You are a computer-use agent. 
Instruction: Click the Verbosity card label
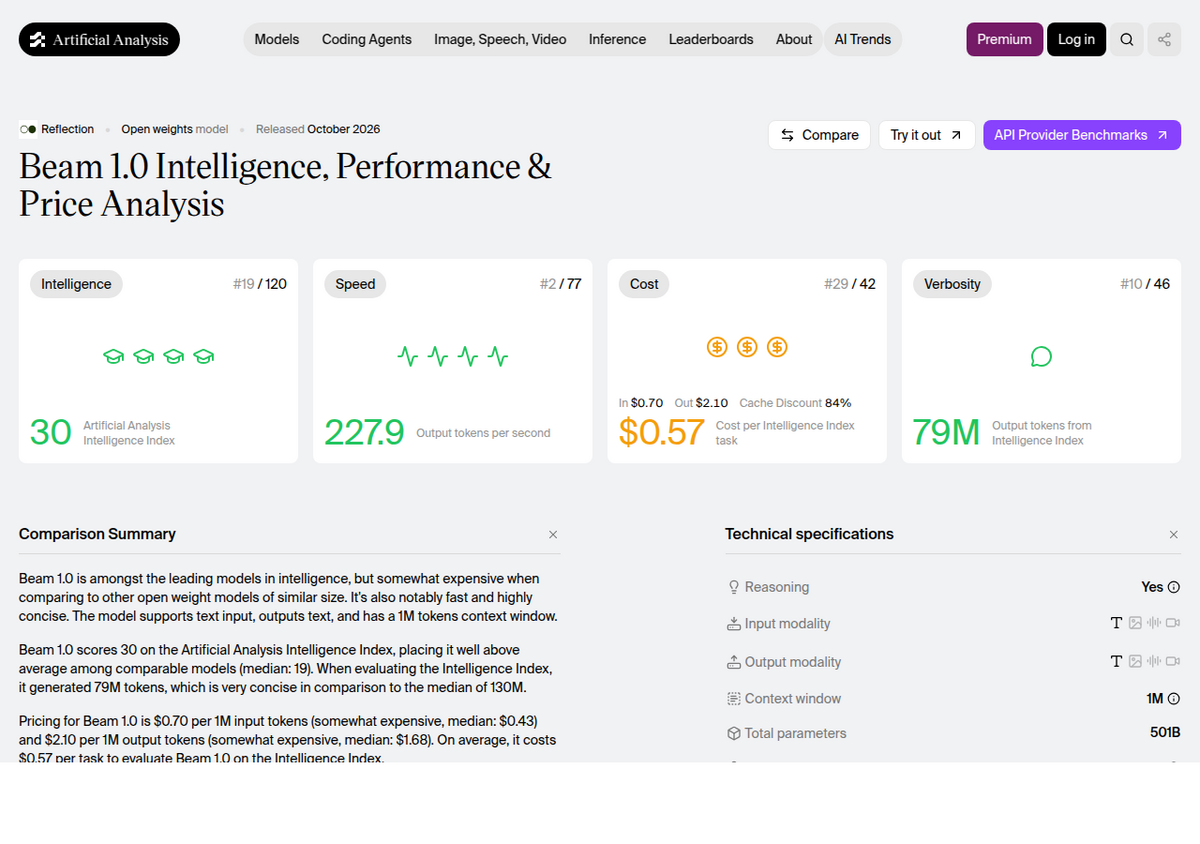pos(952,284)
